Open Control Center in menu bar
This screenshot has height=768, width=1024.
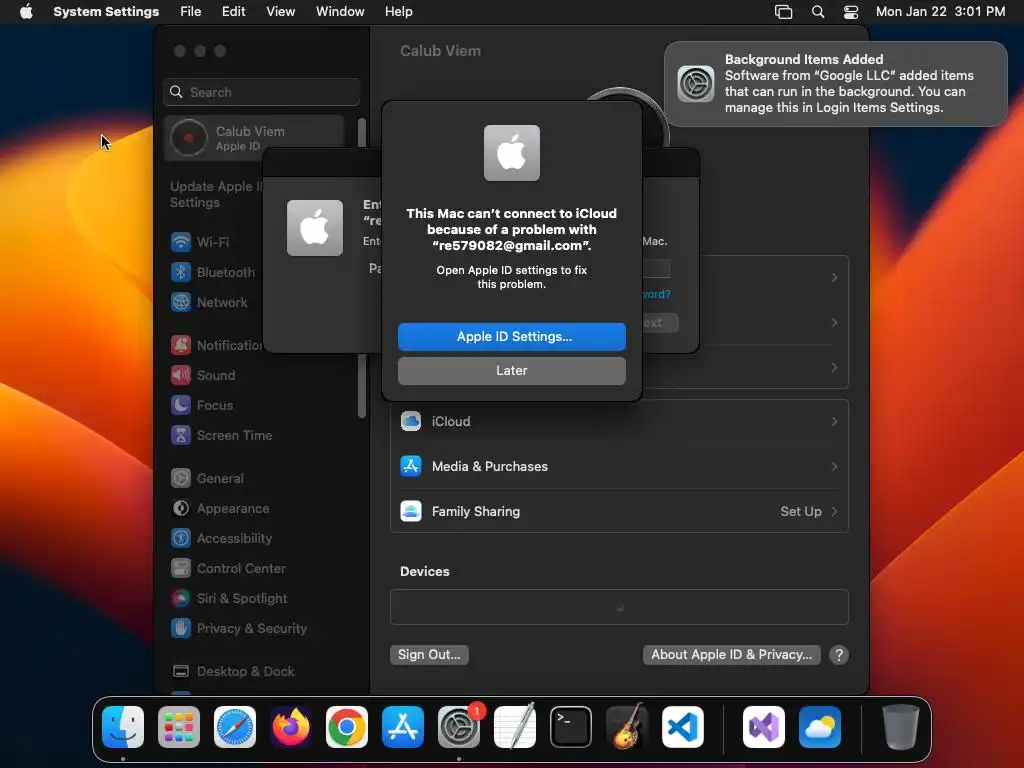click(x=851, y=12)
